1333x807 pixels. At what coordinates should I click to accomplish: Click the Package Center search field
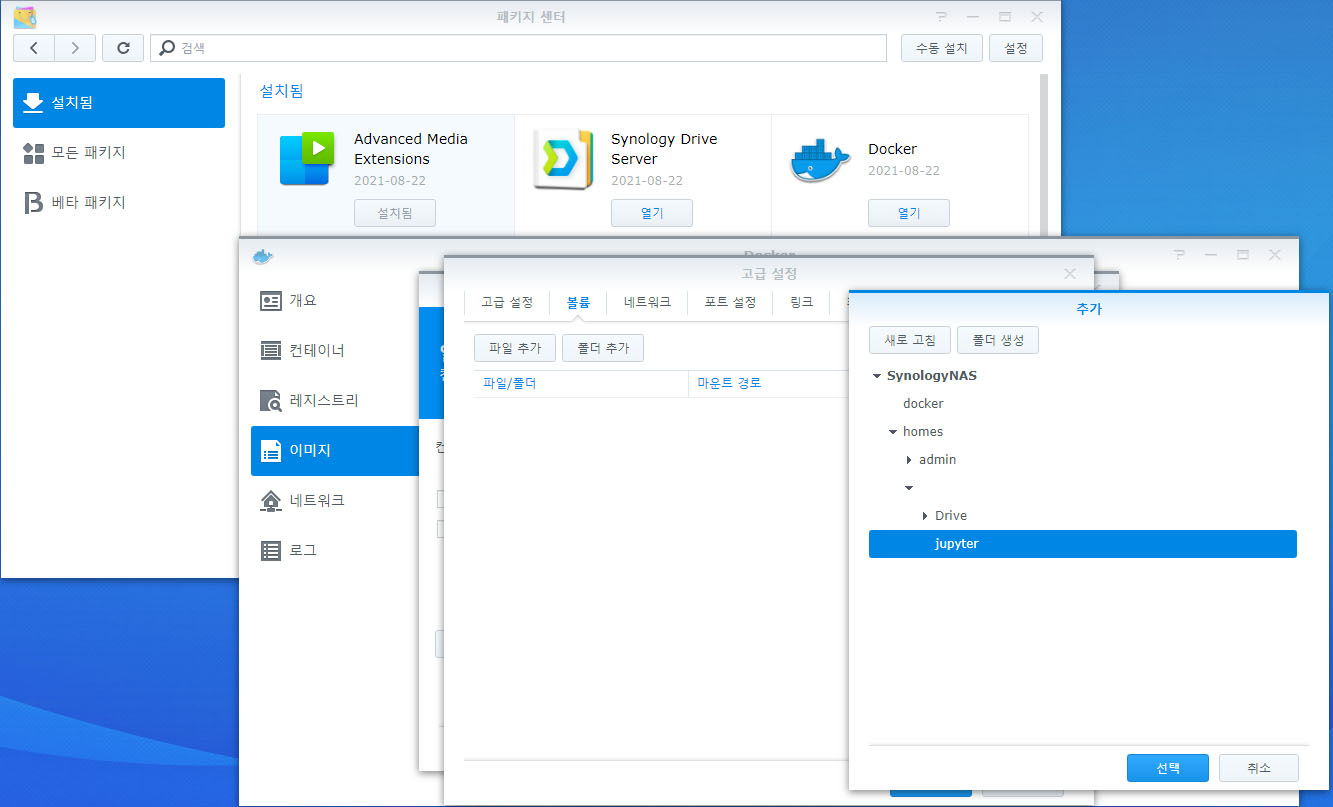tap(518, 48)
